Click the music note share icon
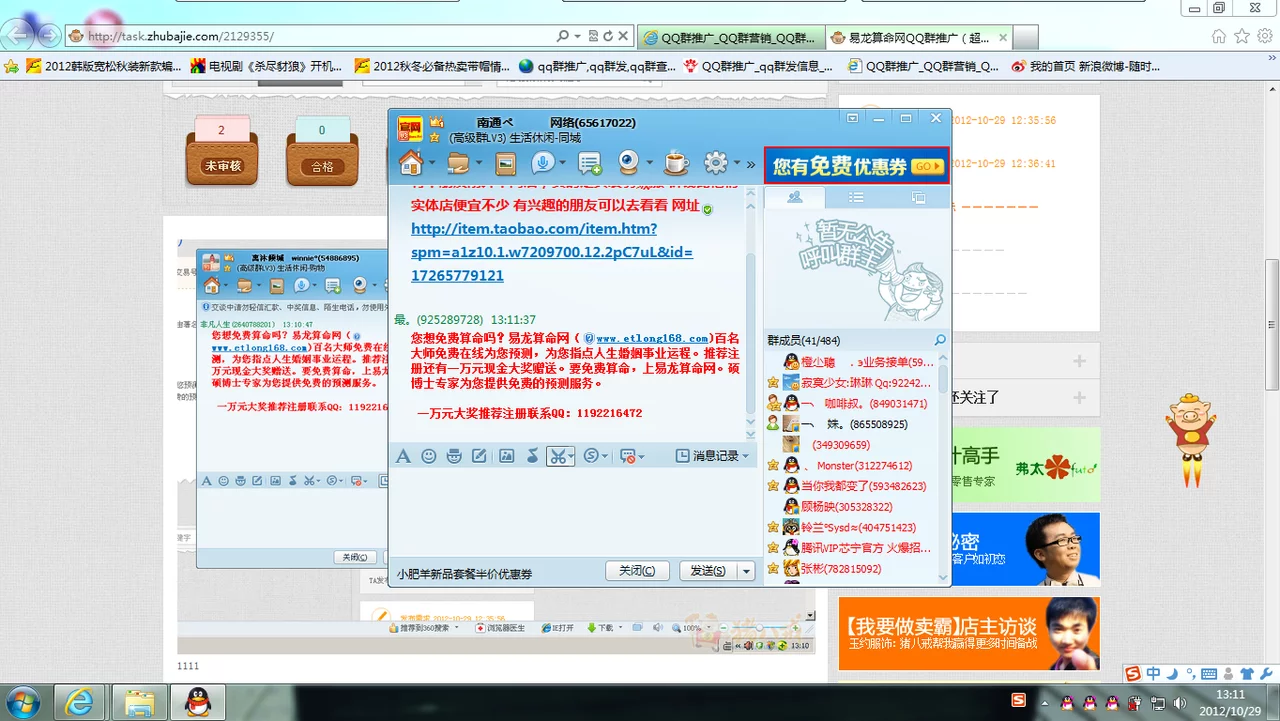1280x721 pixels. tap(533, 456)
